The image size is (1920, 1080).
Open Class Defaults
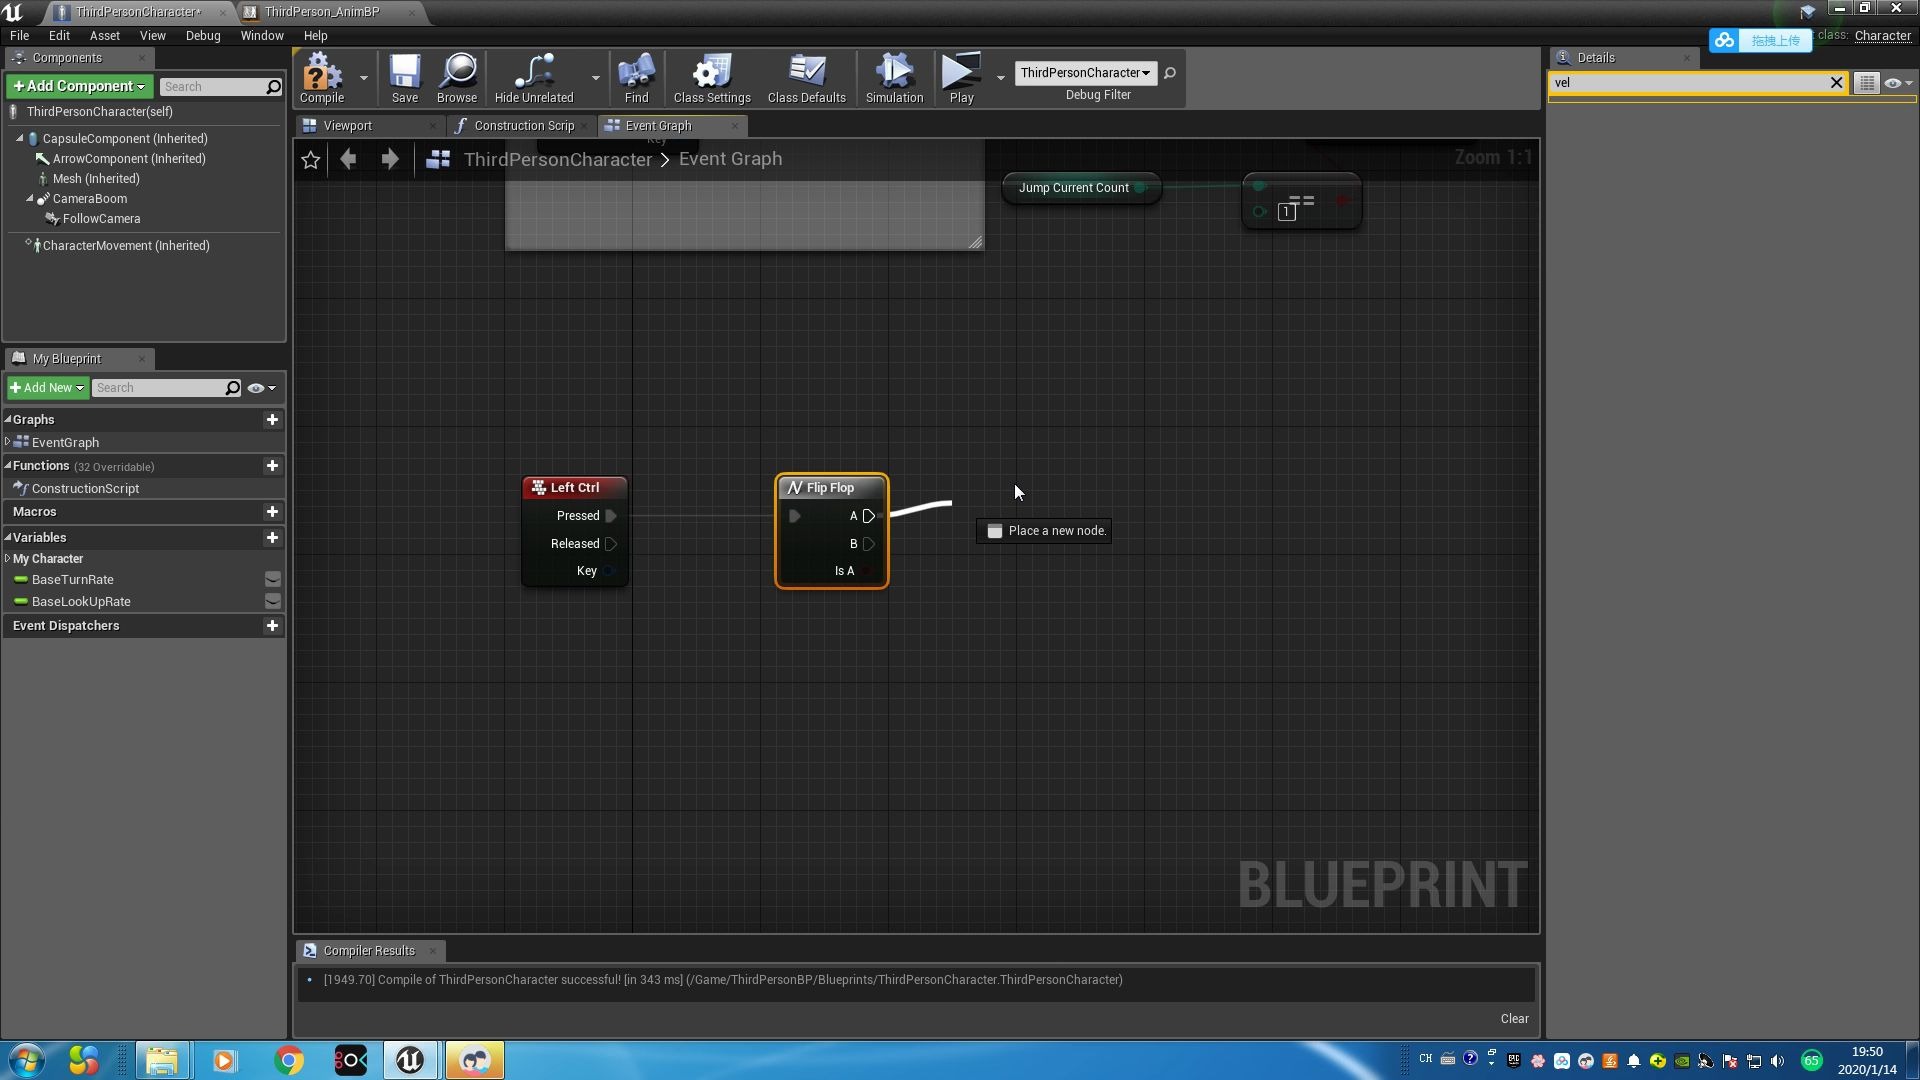[x=805, y=78]
